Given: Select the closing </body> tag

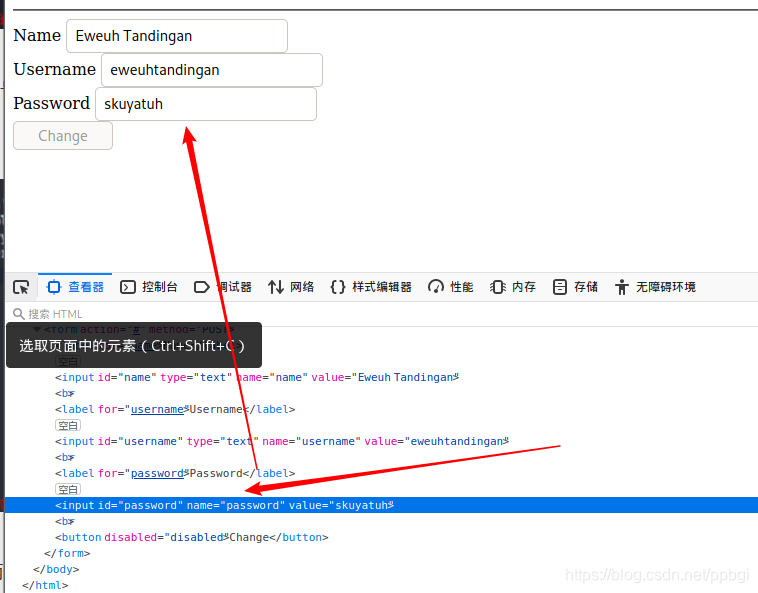Looking at the screenshot, I should (56, 569).
